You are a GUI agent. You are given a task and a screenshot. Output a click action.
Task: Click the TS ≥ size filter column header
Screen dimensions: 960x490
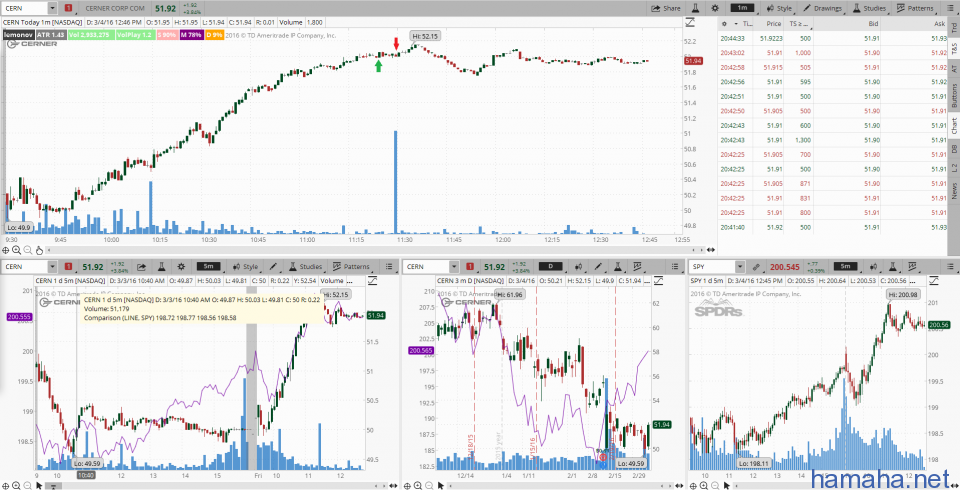pyautogui.click(x=798, y=24)
